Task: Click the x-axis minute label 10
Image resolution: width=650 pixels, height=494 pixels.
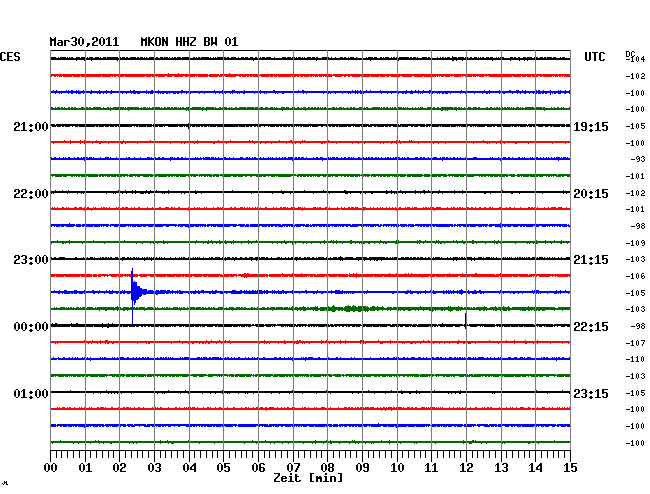Action: click(x=397, y=468)
